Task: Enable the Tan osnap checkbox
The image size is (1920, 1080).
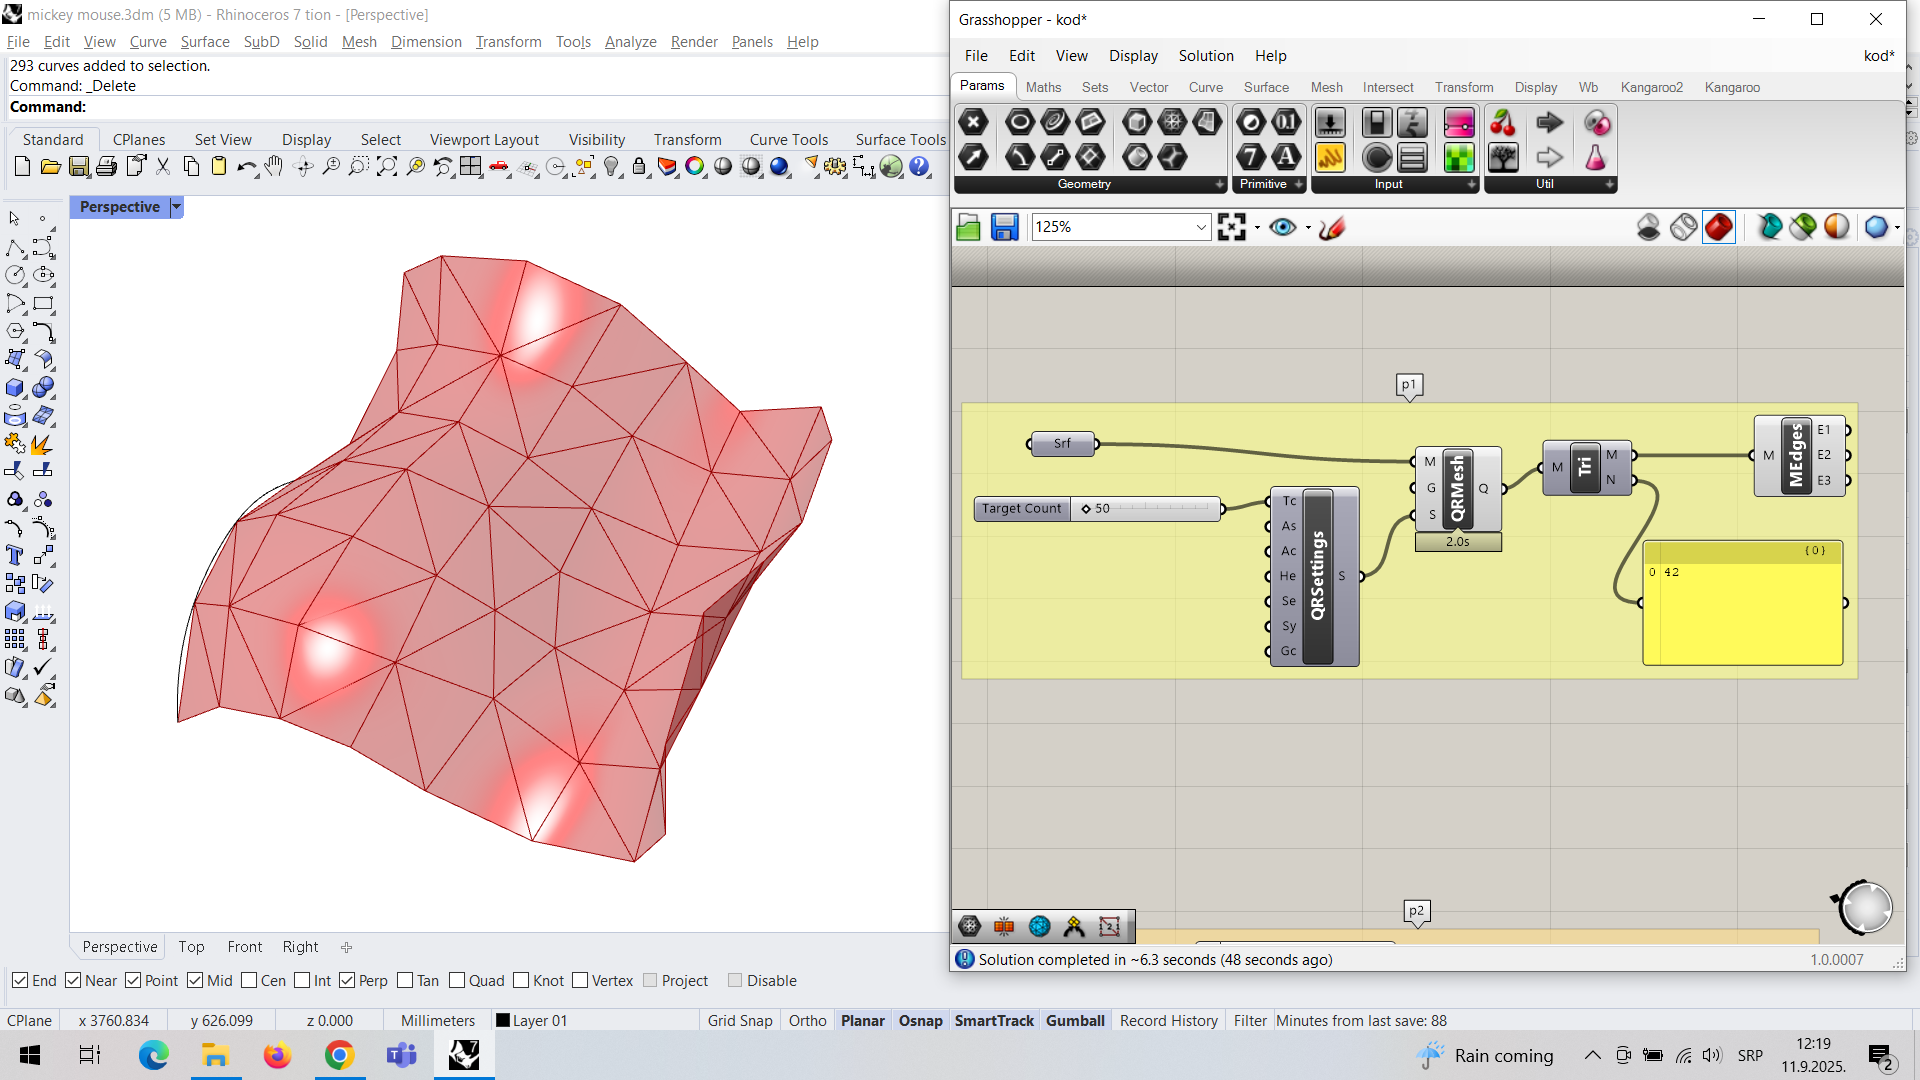Action: (x=405, y=980)
